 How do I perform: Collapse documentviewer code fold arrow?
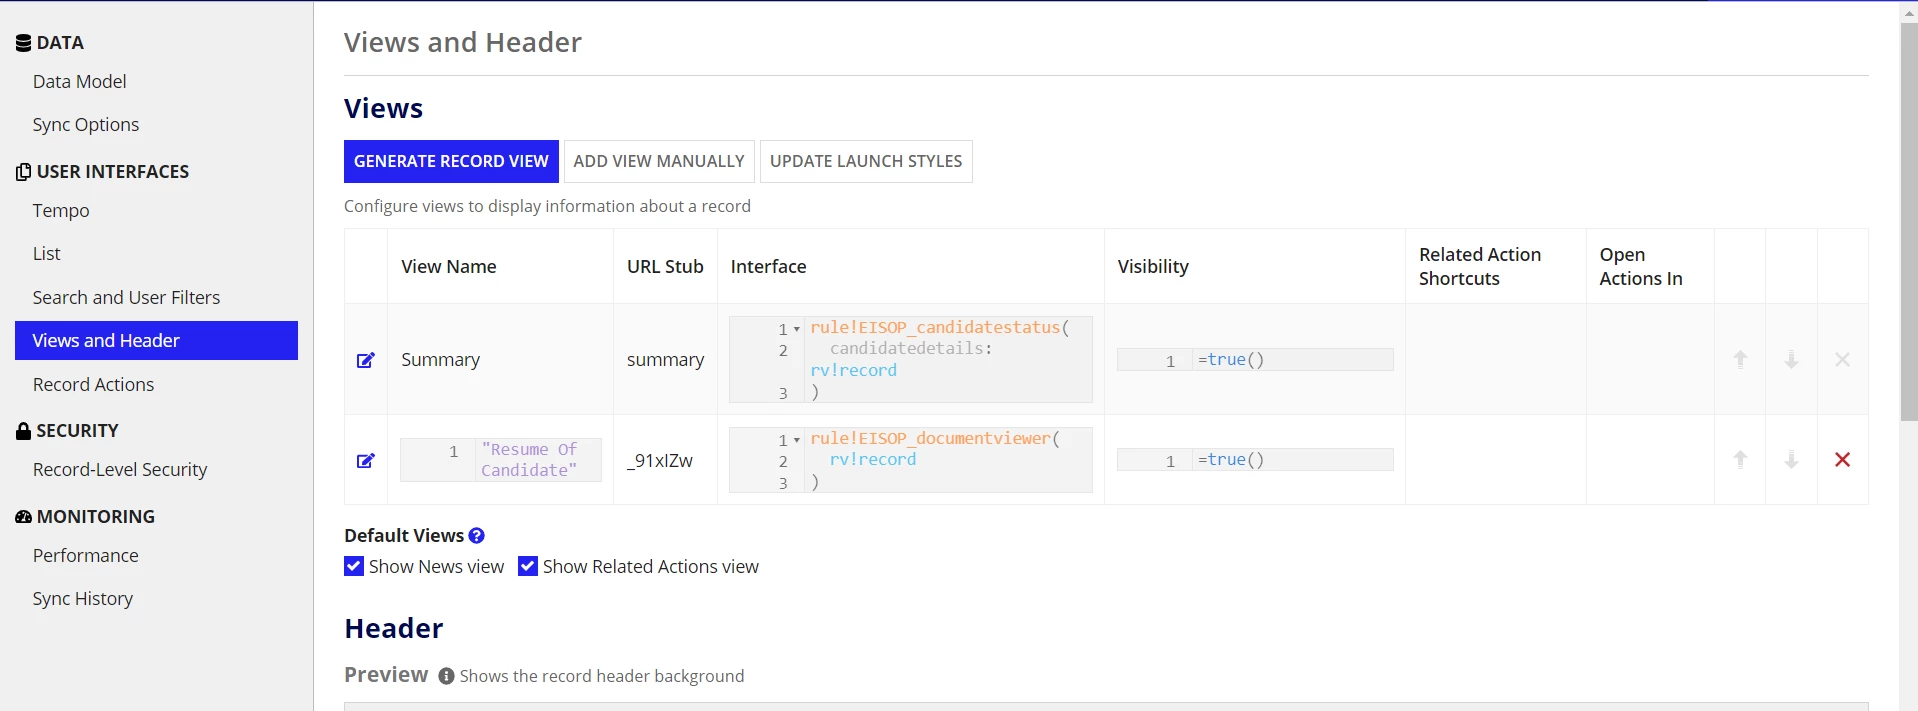pos(797,440)
